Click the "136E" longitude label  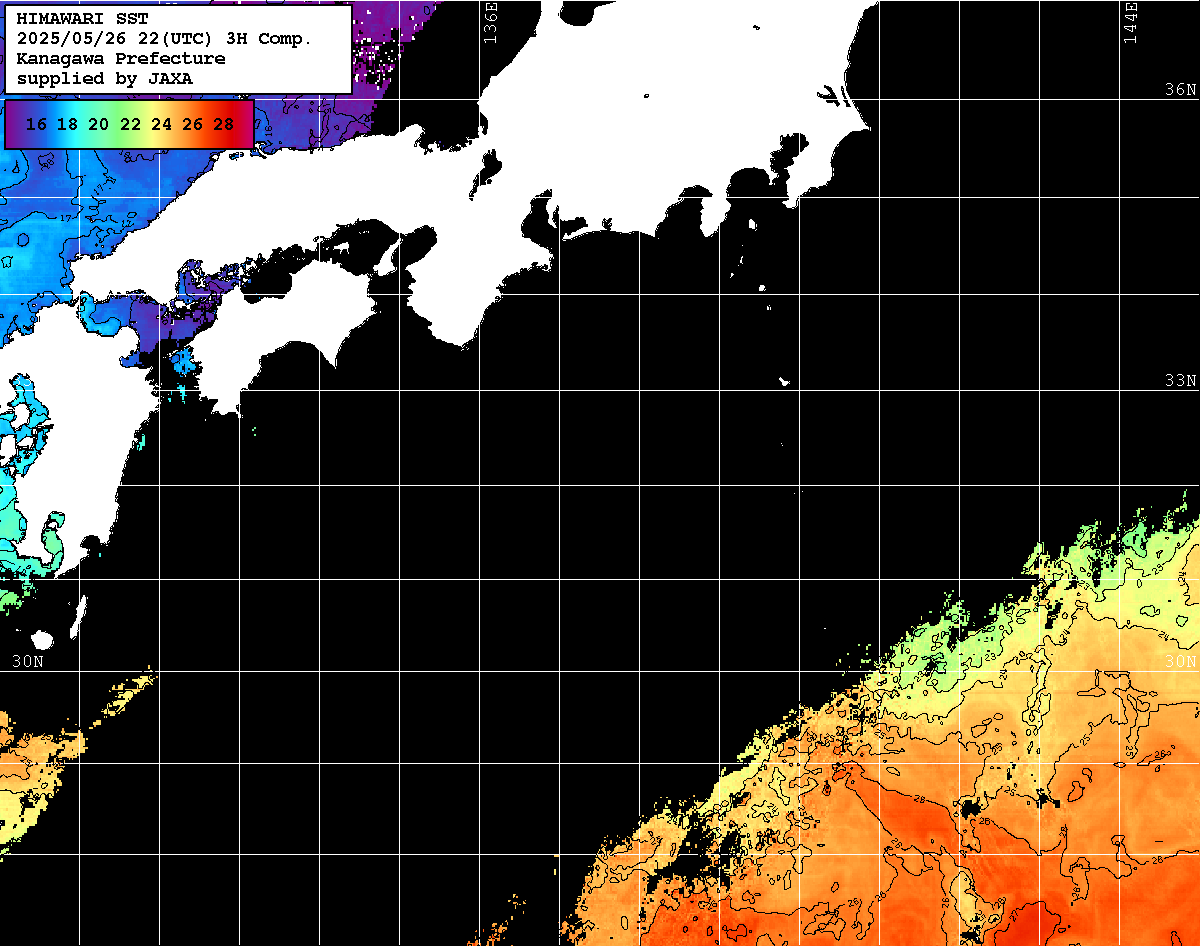[490, 23]
